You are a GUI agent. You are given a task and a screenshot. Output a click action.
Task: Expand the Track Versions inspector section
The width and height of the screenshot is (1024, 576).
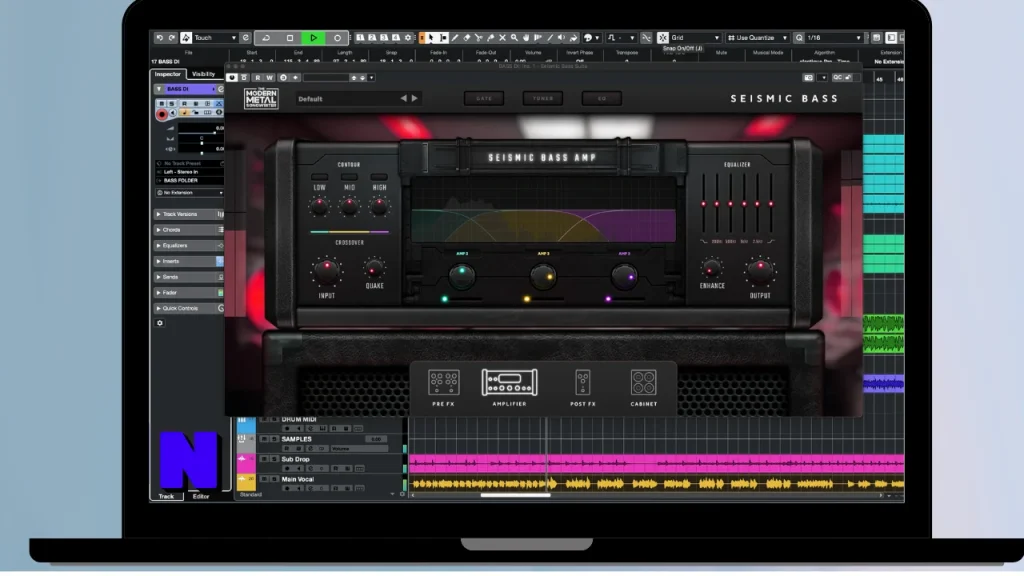[x=189, y=214]
